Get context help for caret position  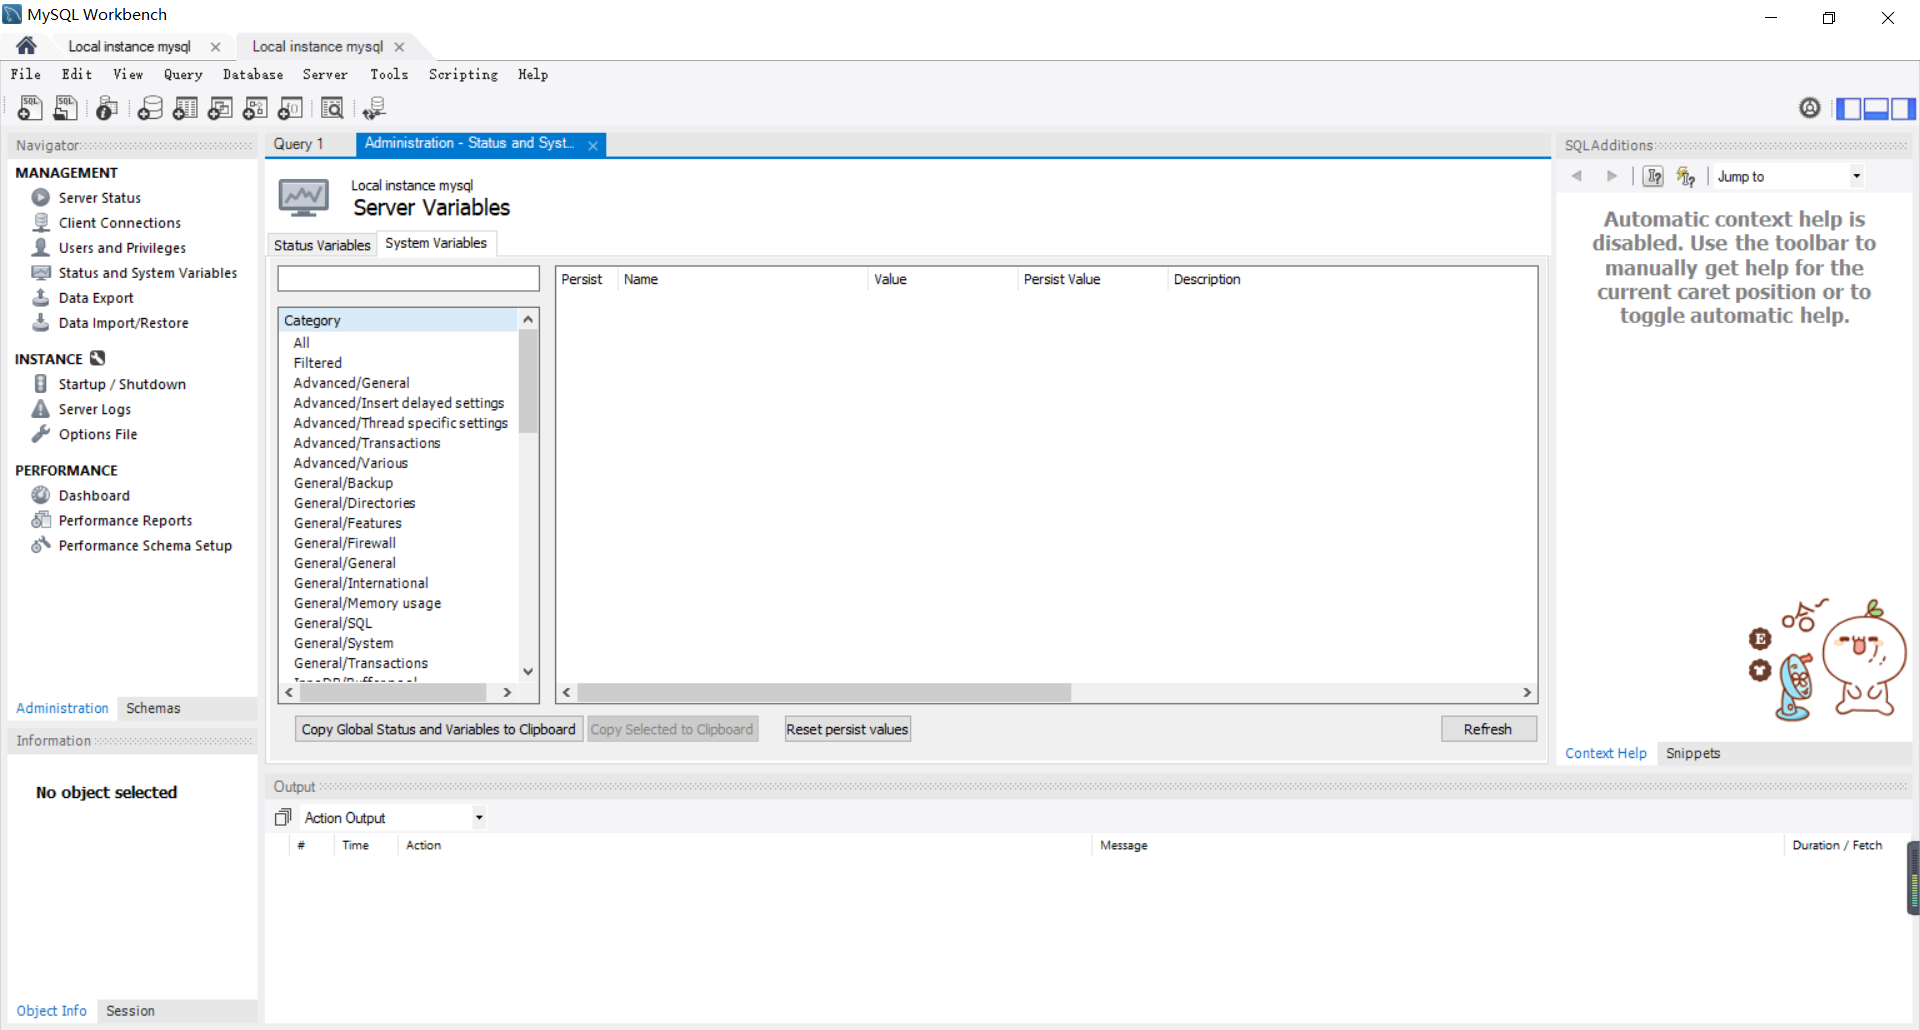click(1653, 176)
